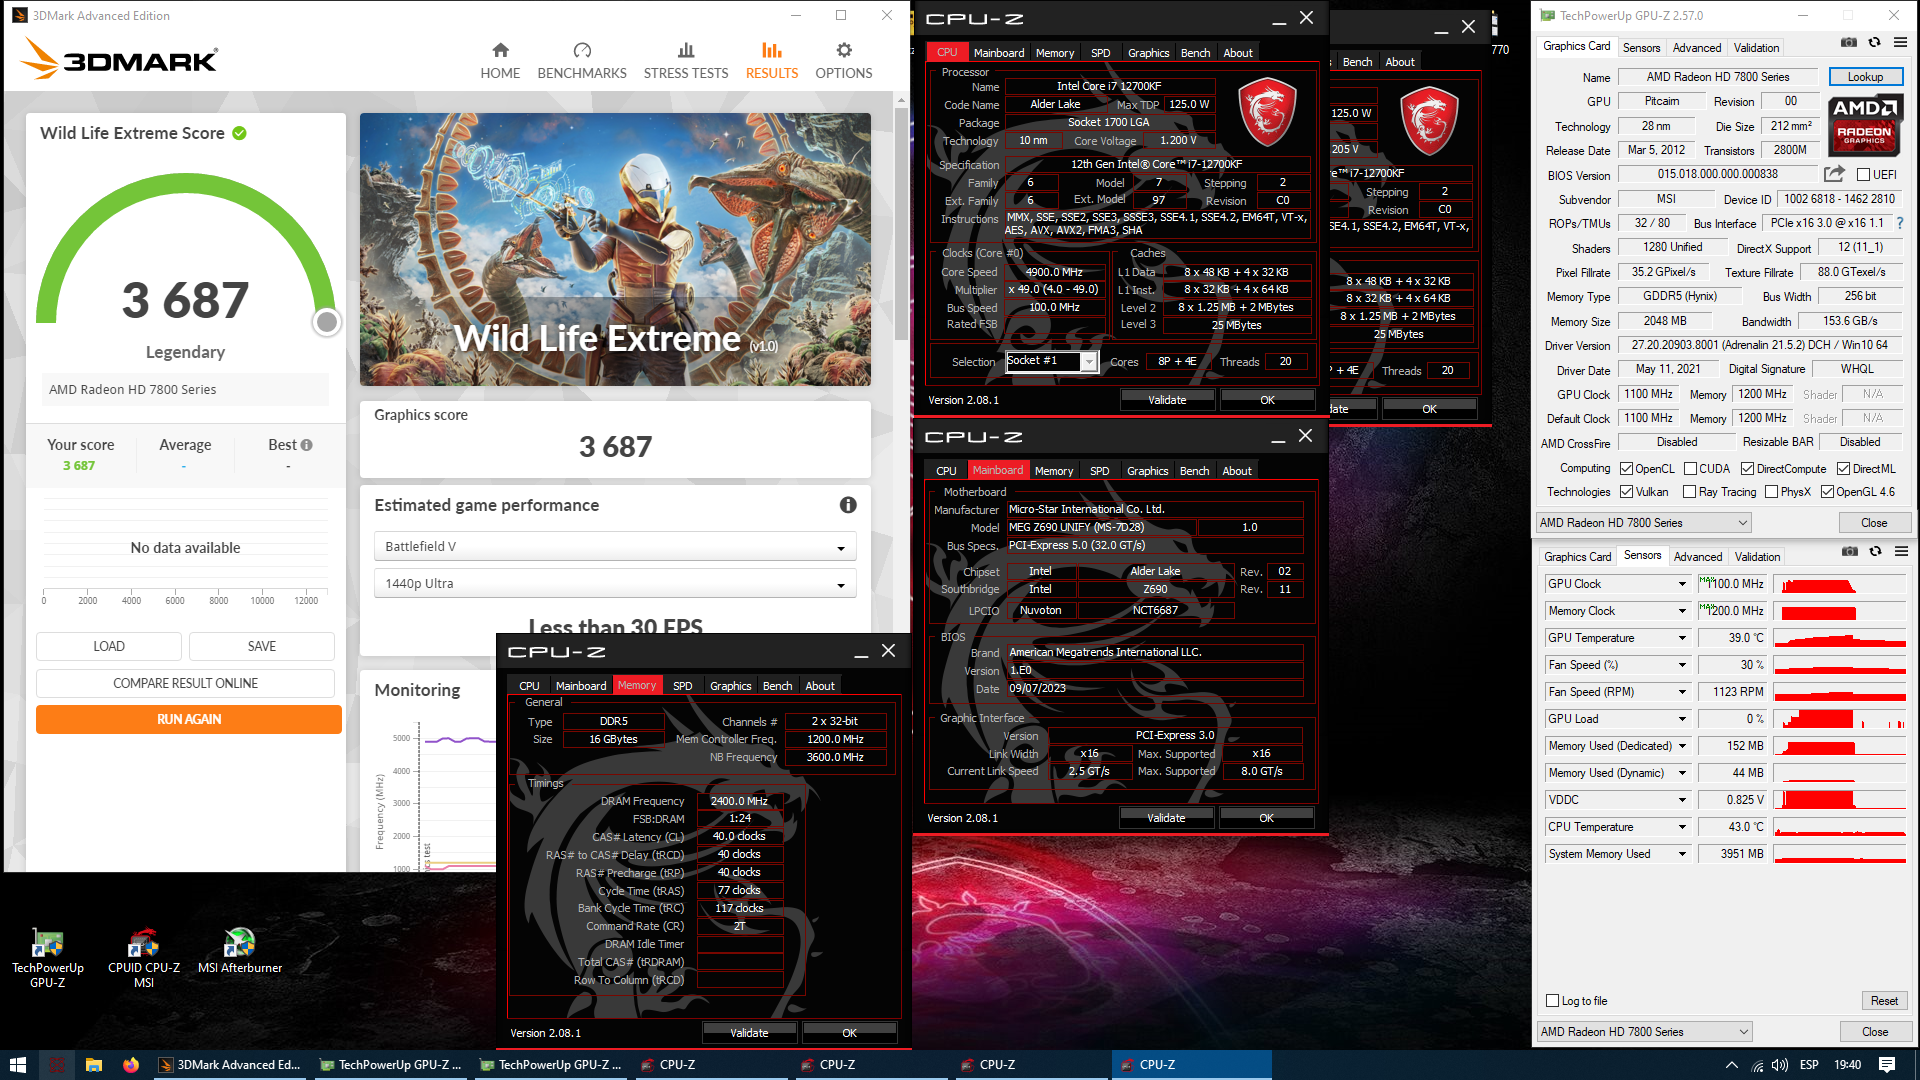Expand System Memory Used sensor dropdown
This screenshot has width=1920, height=1080.
(x=1682, y=854)
